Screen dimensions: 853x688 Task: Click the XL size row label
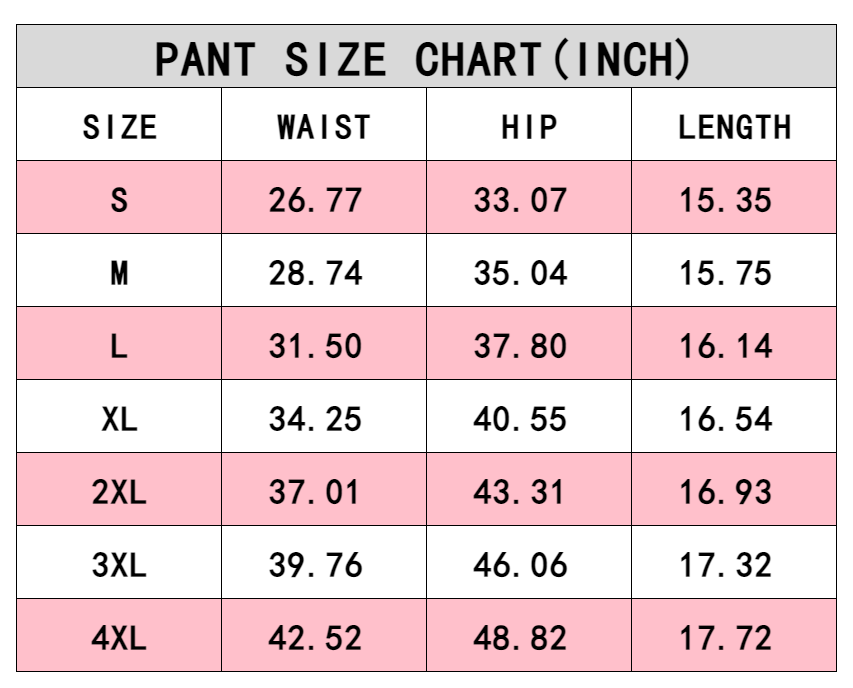click(119, 419)
